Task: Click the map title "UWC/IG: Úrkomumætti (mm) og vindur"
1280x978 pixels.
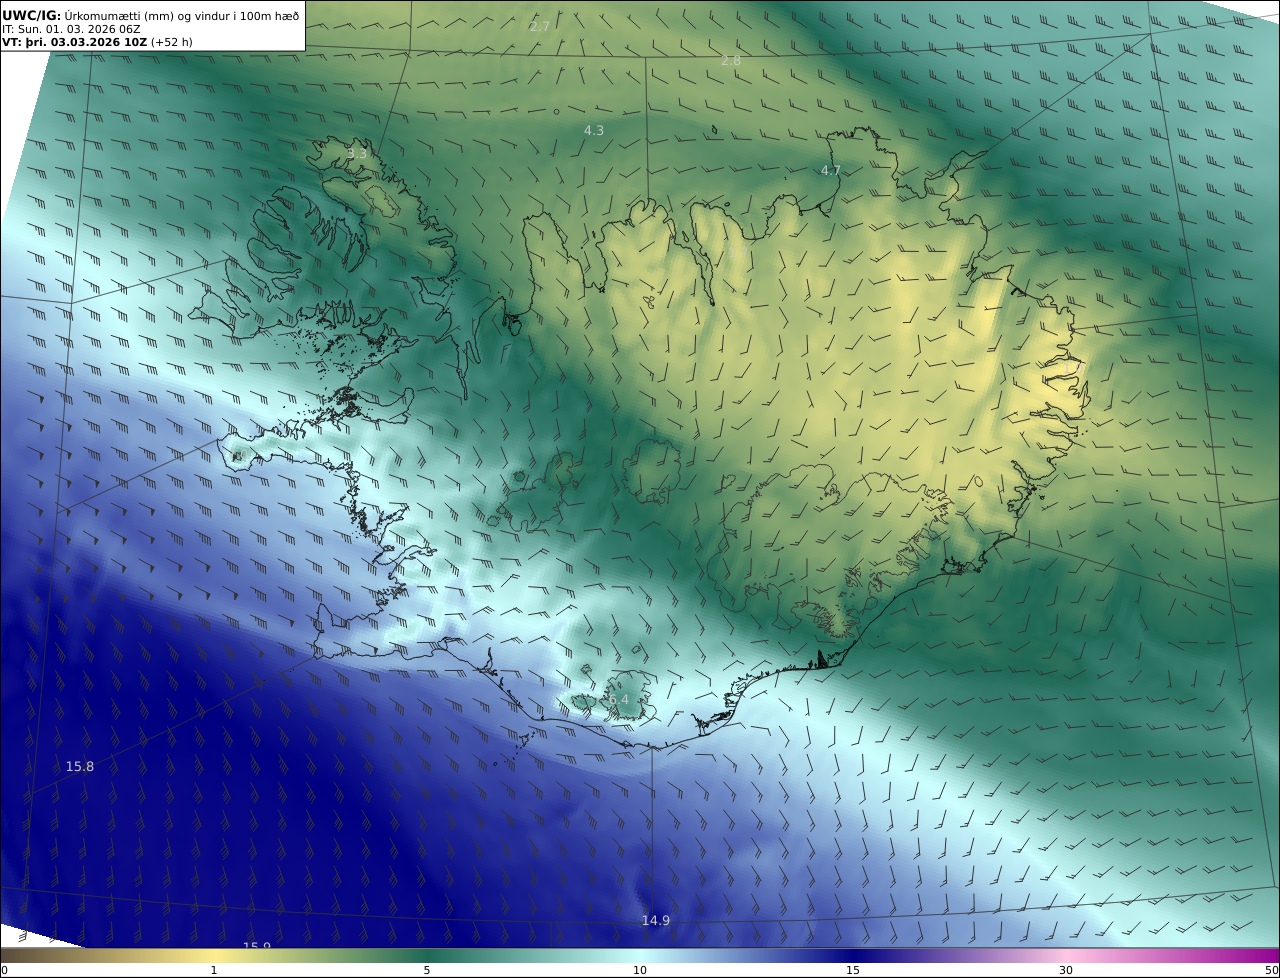Action: [x=150, y=15]
